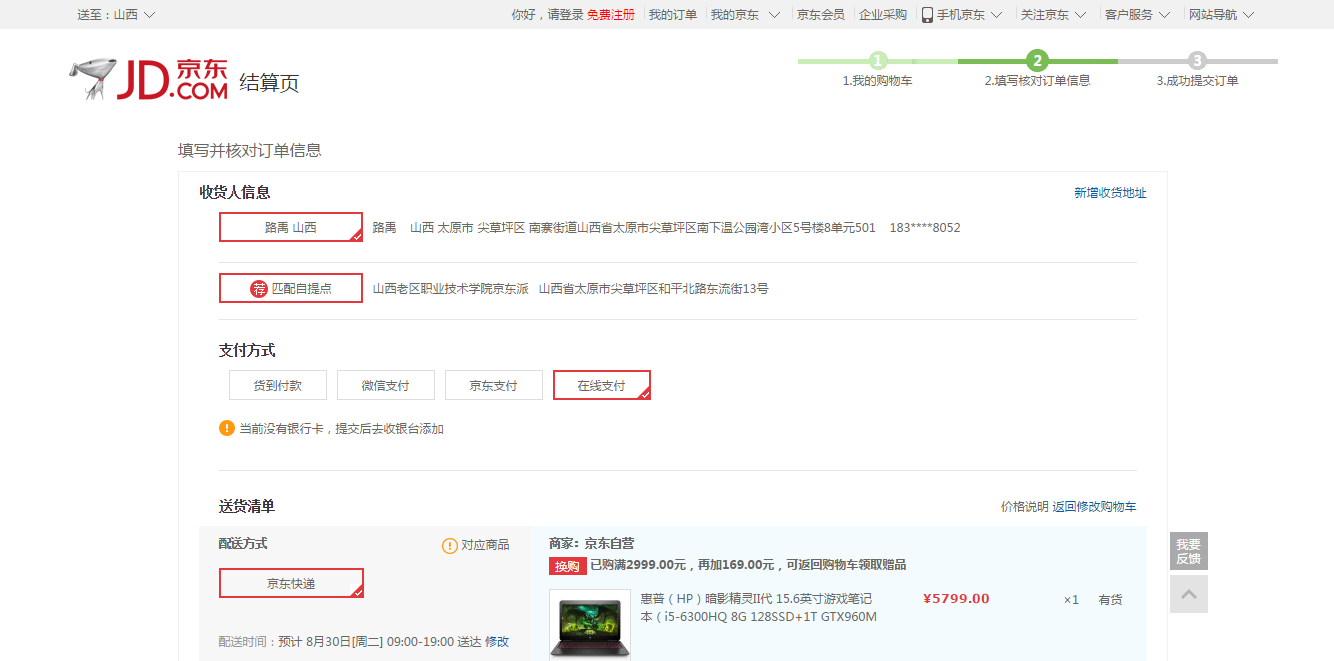This screenshot has height=661, width=1334.
Task: Click 修改 next to delivery time
Action: pyautogui.click(x=497, y=641)
